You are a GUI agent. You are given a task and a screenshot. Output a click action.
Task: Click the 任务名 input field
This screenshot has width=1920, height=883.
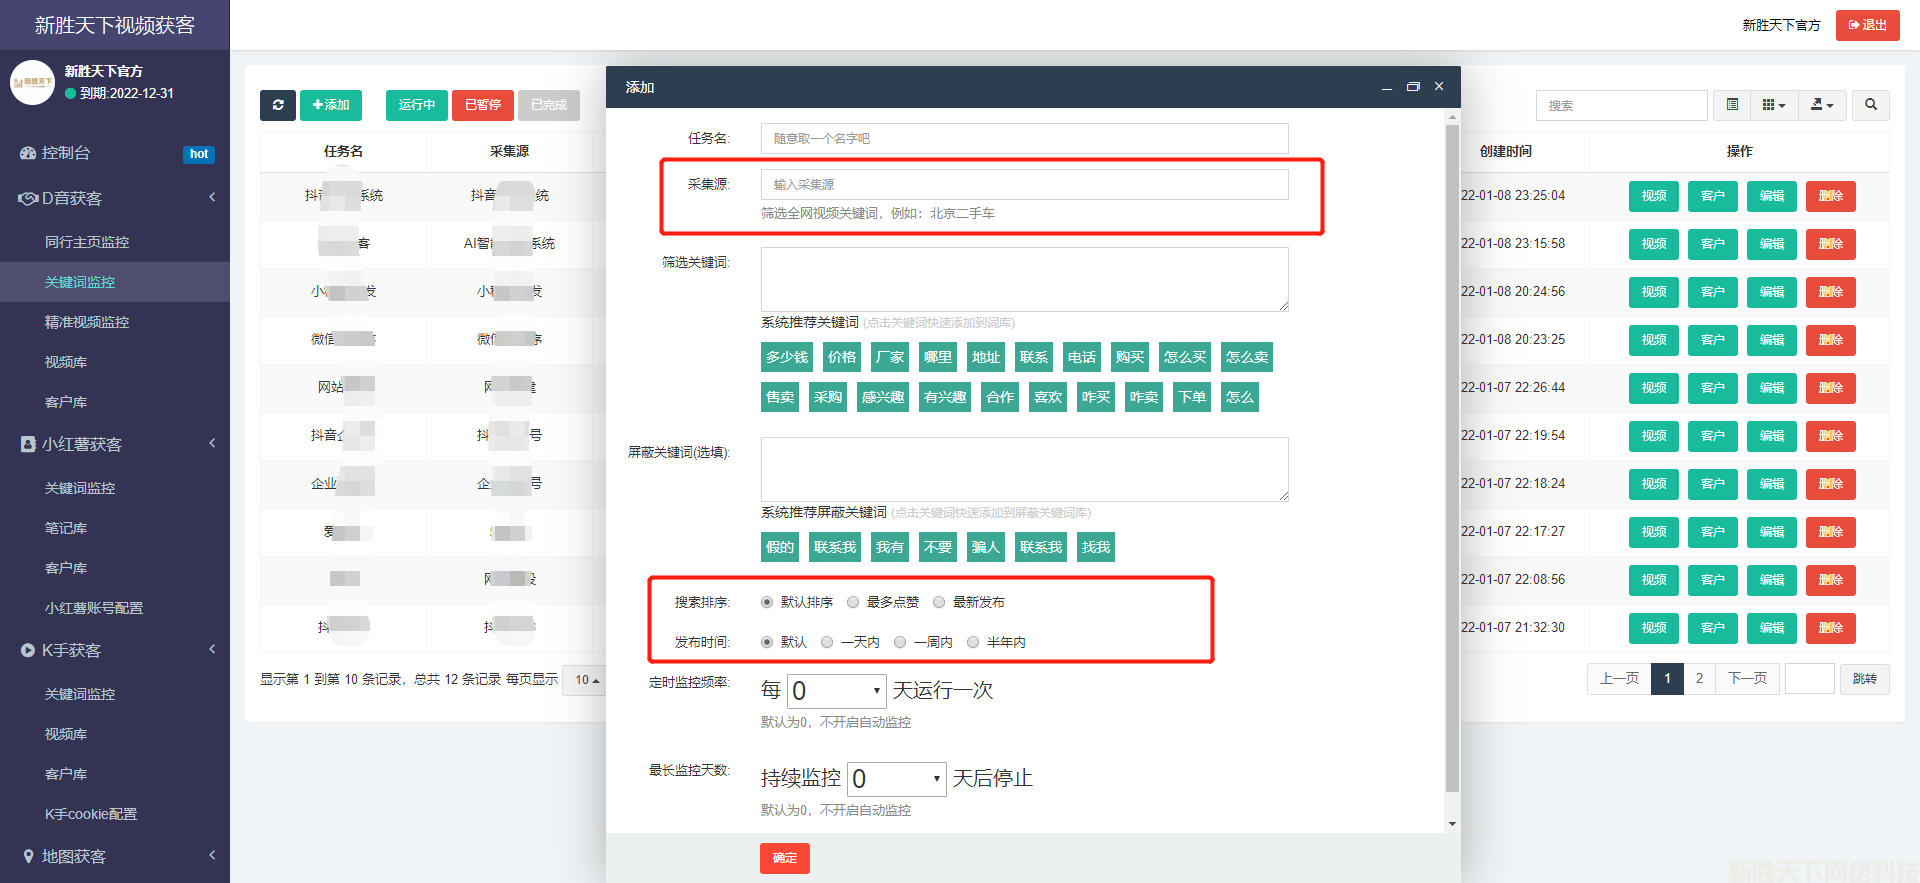[1024, 138]
